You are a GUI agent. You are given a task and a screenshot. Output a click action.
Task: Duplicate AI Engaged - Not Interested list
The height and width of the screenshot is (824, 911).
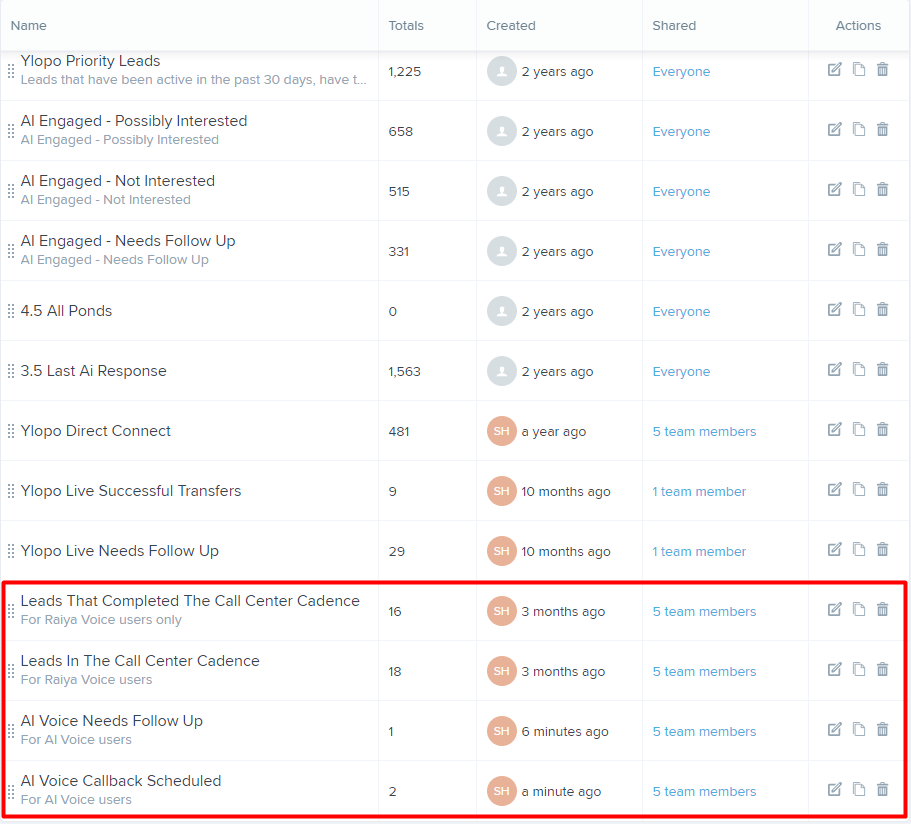858,189
